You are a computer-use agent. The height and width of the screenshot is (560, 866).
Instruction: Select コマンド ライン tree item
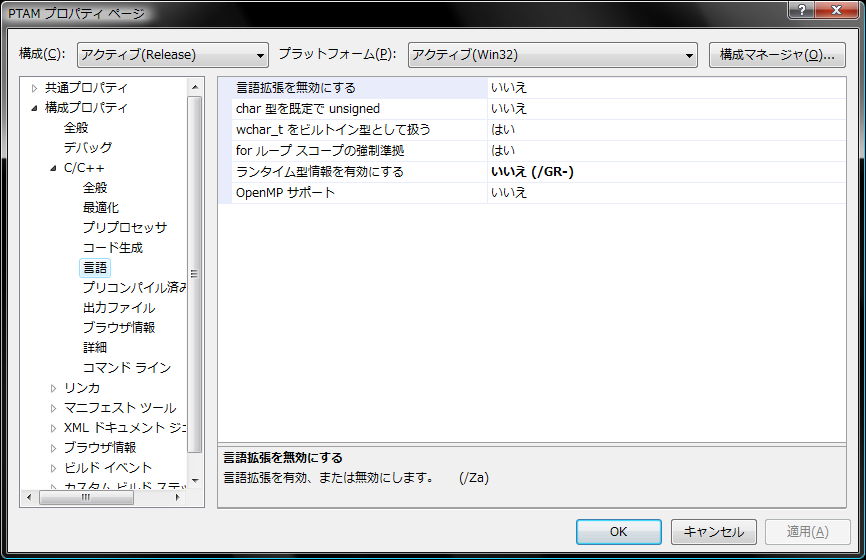pos(126,368)
